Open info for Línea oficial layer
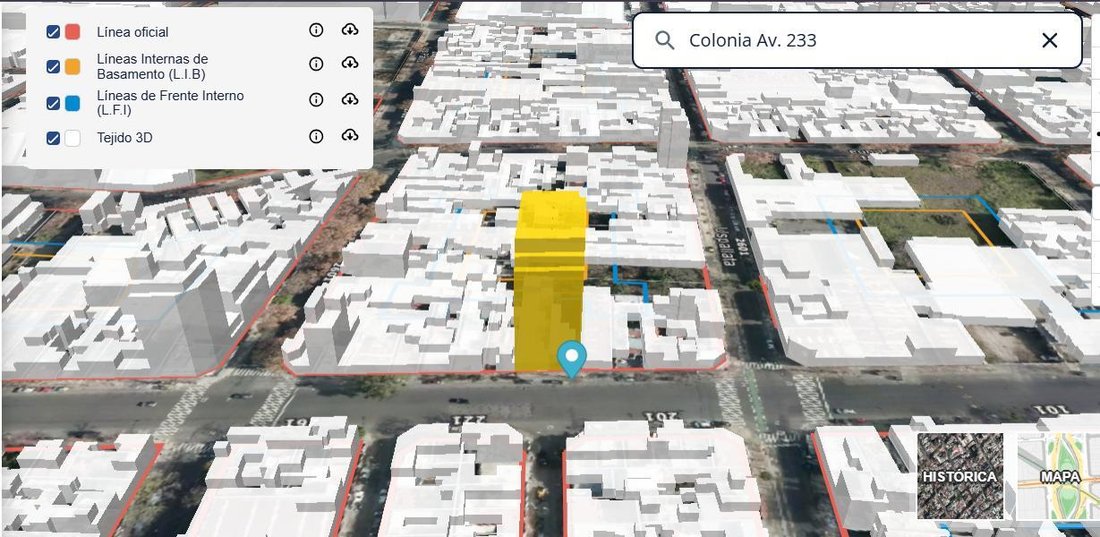Screen dimensions: 1100x537 pos(316,29)
